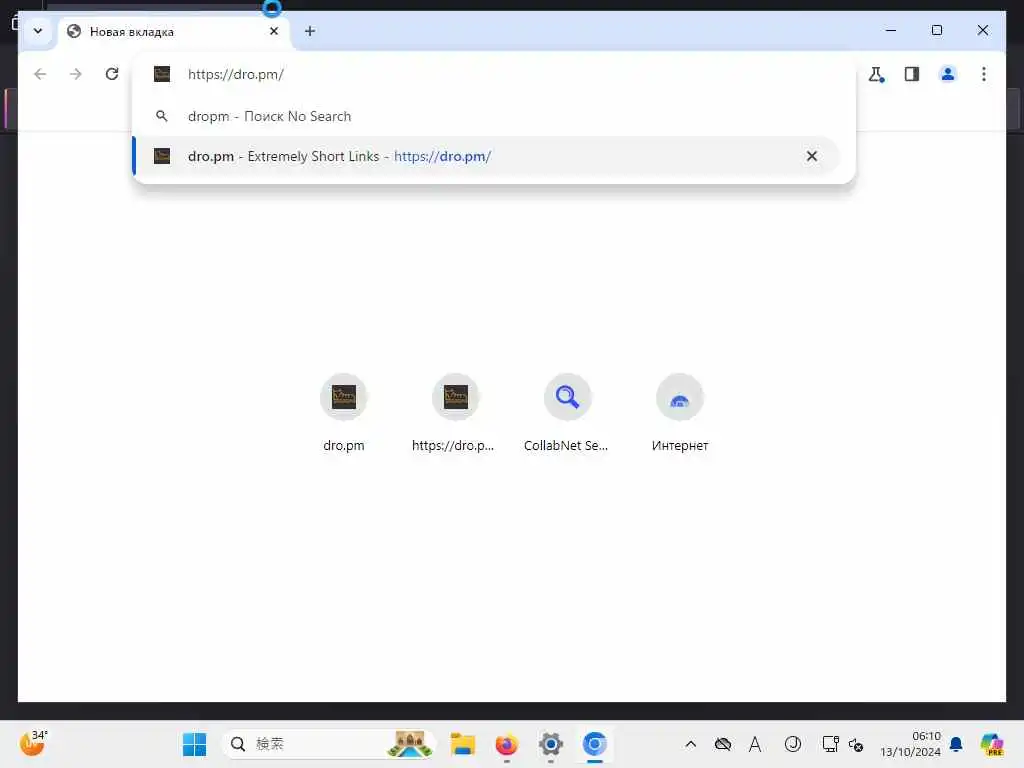
Task: Click the address bar with https://dro.pm/
Action: [493, 74]
